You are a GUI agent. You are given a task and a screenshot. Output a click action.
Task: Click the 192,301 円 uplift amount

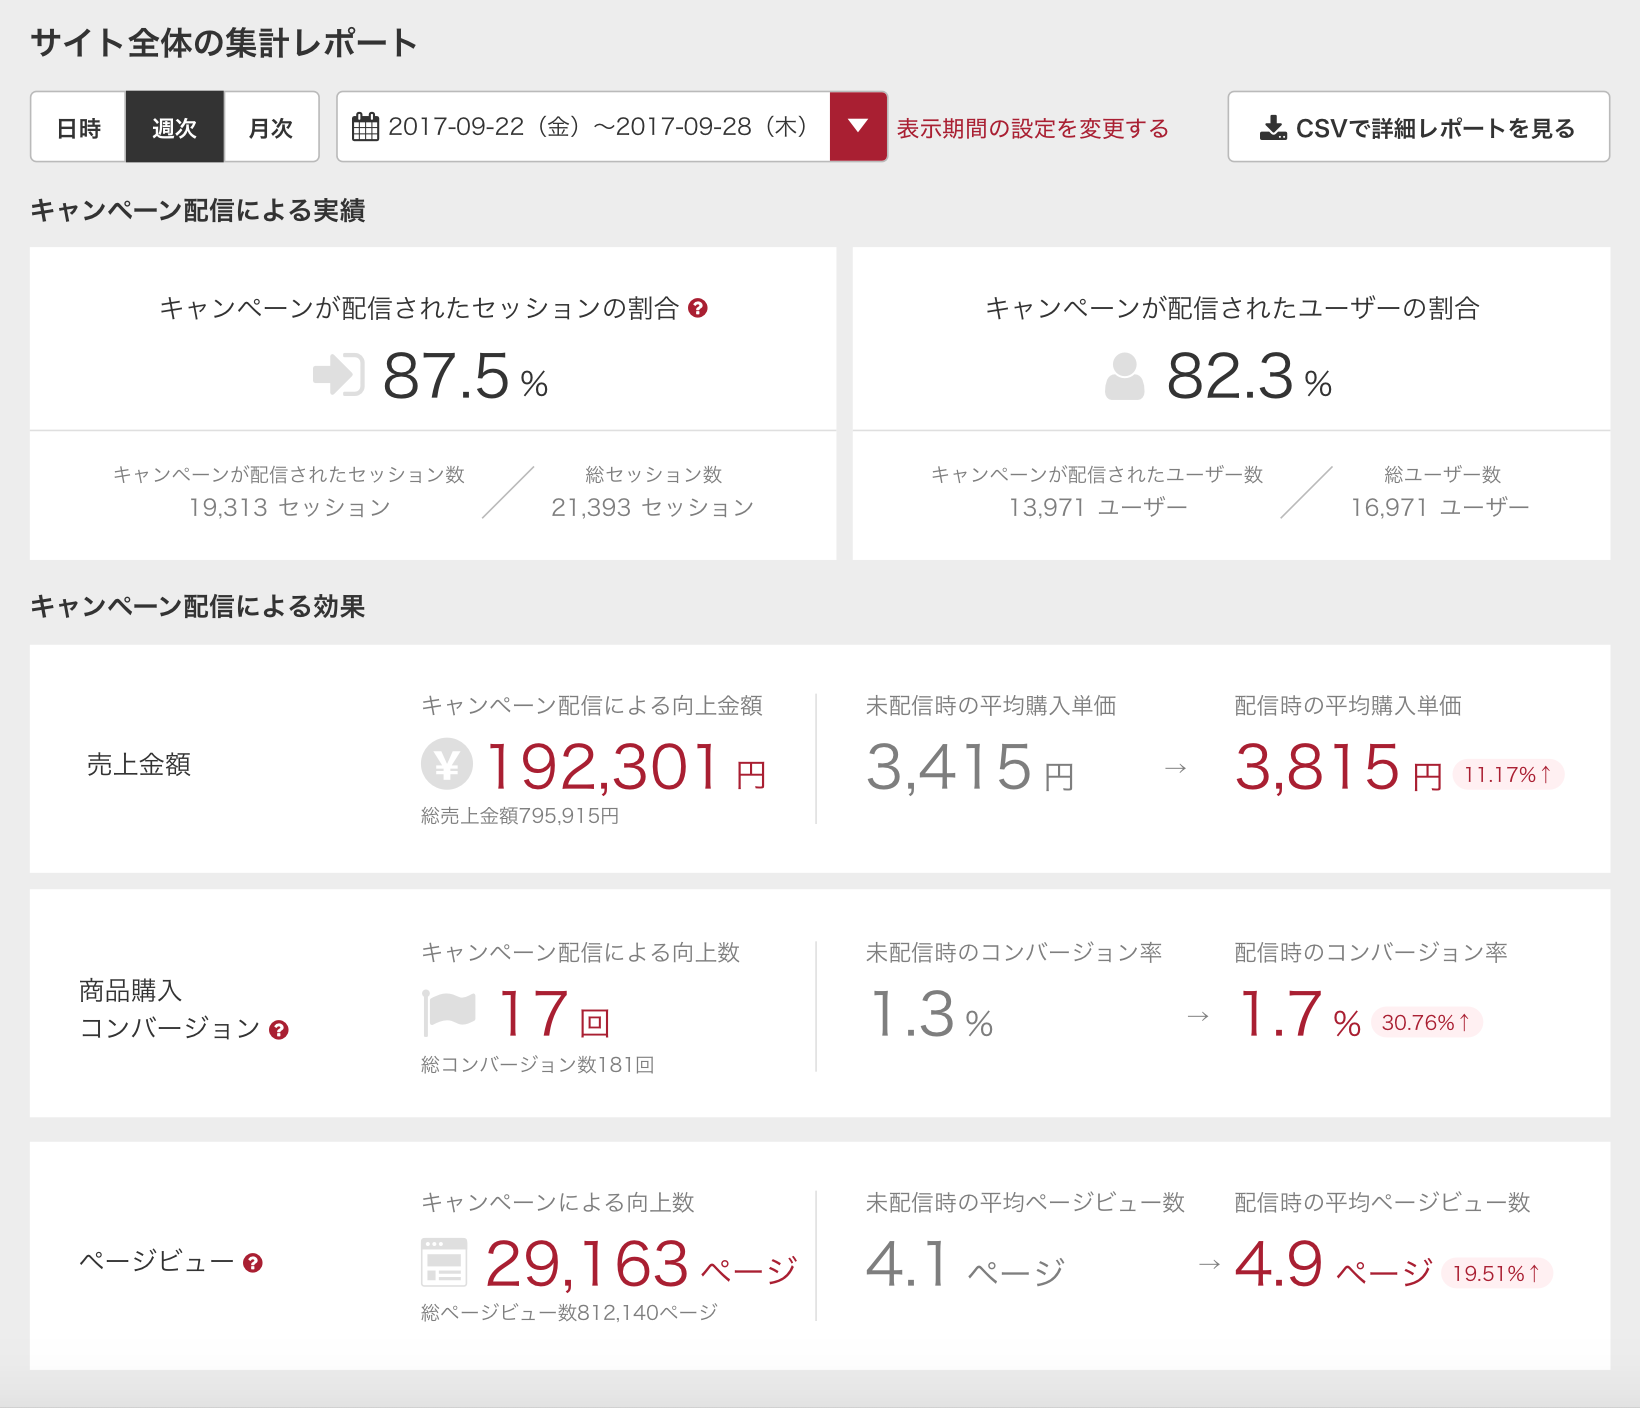pyautogui.click(x=626, y=767)
